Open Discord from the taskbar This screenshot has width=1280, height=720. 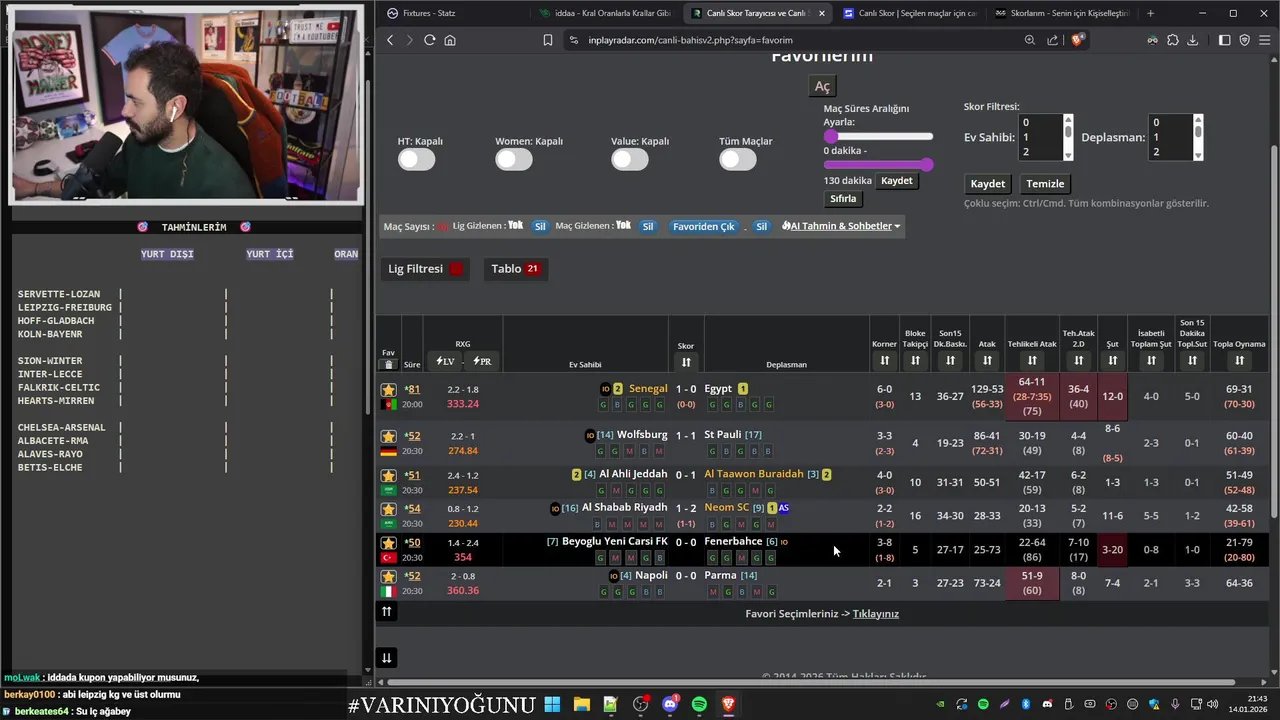tap(670, 704)
